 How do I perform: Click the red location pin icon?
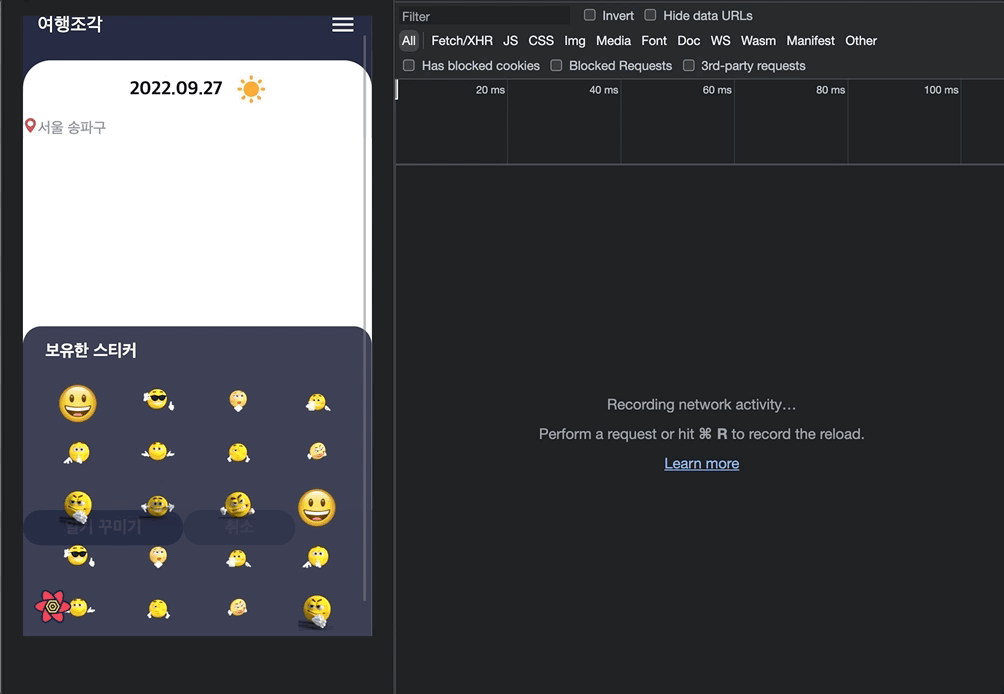click(30, 125)
